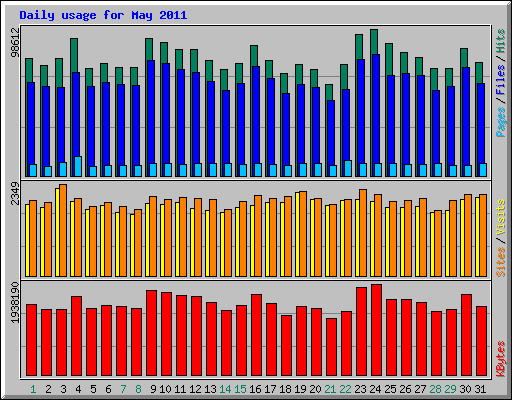Click day label 25 on the axis

pos(390,389)
